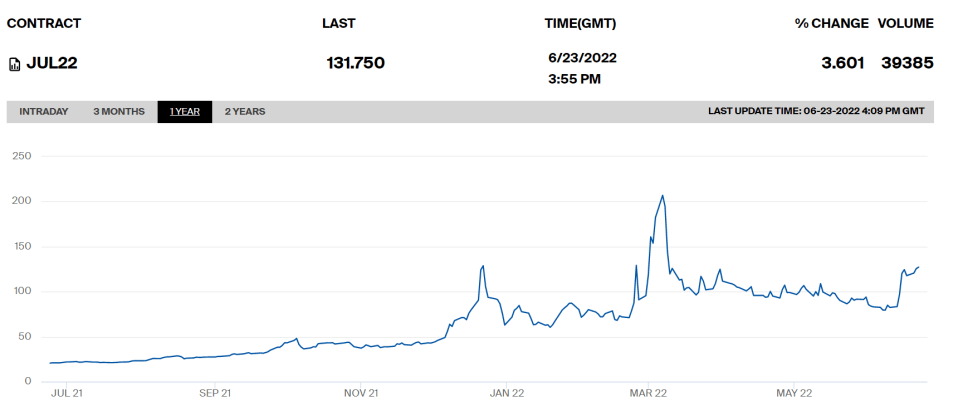Open the chart icon beside JUL22
The width and height of the screenshot is (958, 406).
point(15,64)
